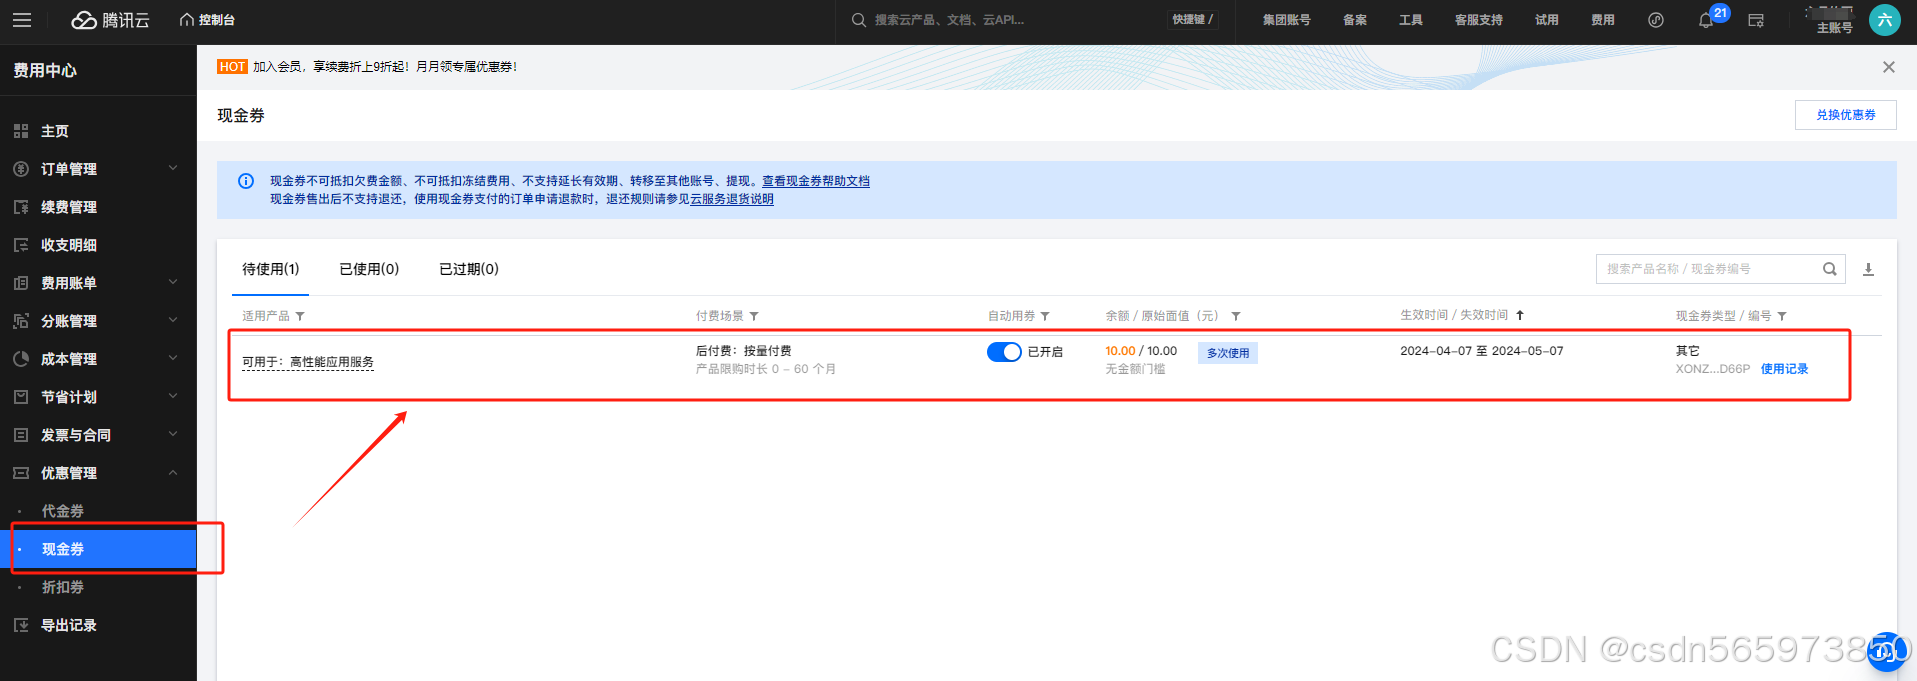Screen dimensions: 1917x681
Task: Open 试用 menu item
Action: [x=1547, y=20]
